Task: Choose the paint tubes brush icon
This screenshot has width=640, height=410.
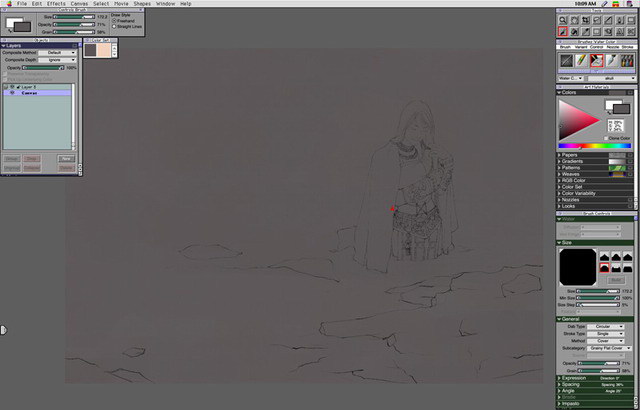Action: click(x=627, y=61)
